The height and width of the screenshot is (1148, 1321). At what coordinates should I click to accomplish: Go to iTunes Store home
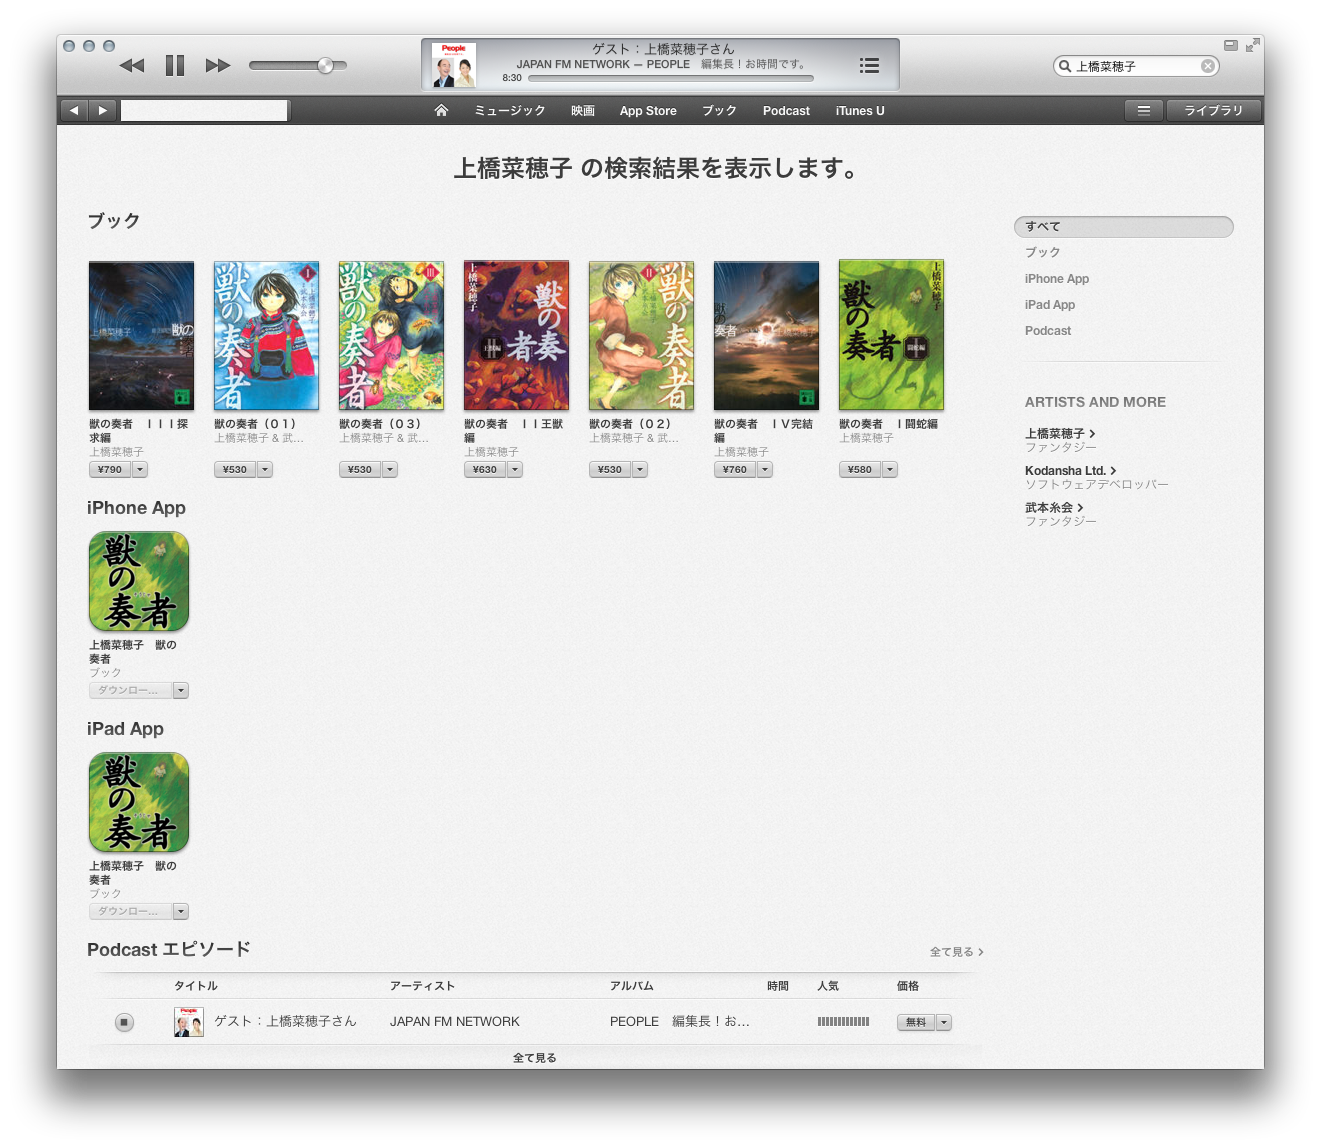[441, 110]
